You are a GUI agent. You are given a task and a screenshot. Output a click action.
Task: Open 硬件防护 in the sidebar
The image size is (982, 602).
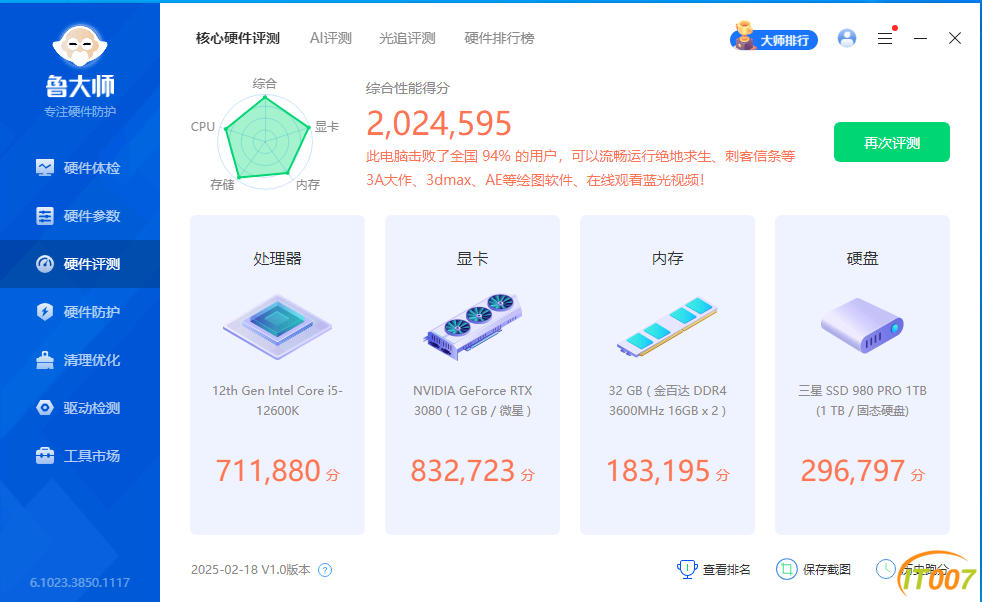click(80, 312)
